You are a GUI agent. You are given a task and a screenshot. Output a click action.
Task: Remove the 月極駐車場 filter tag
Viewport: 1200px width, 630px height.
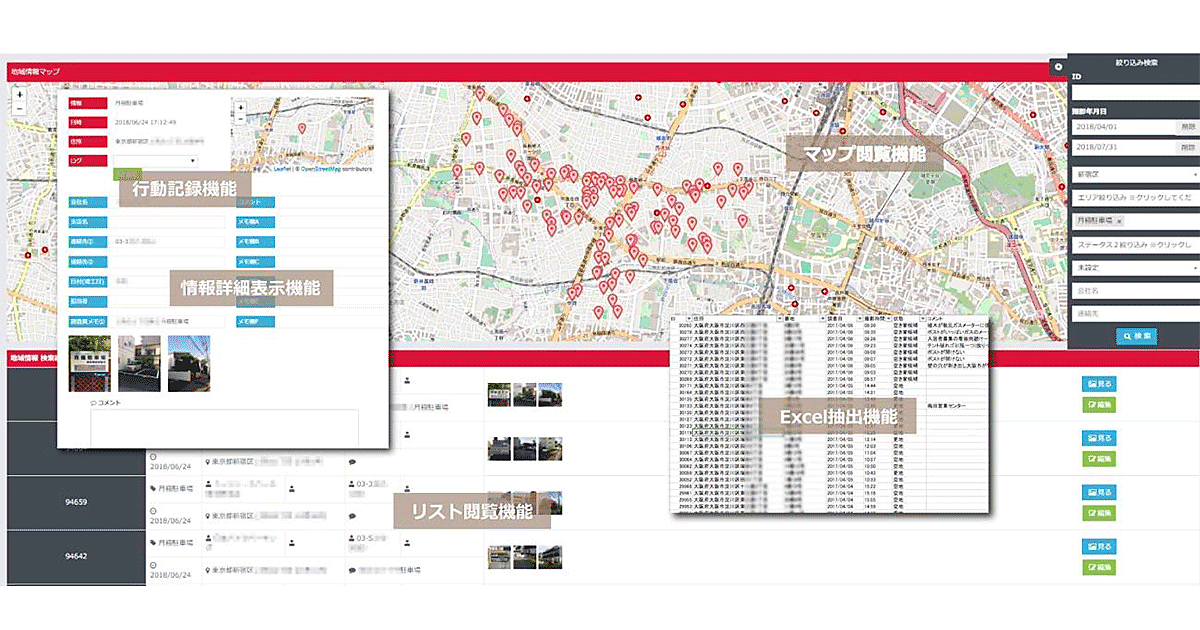(1119, 220)
